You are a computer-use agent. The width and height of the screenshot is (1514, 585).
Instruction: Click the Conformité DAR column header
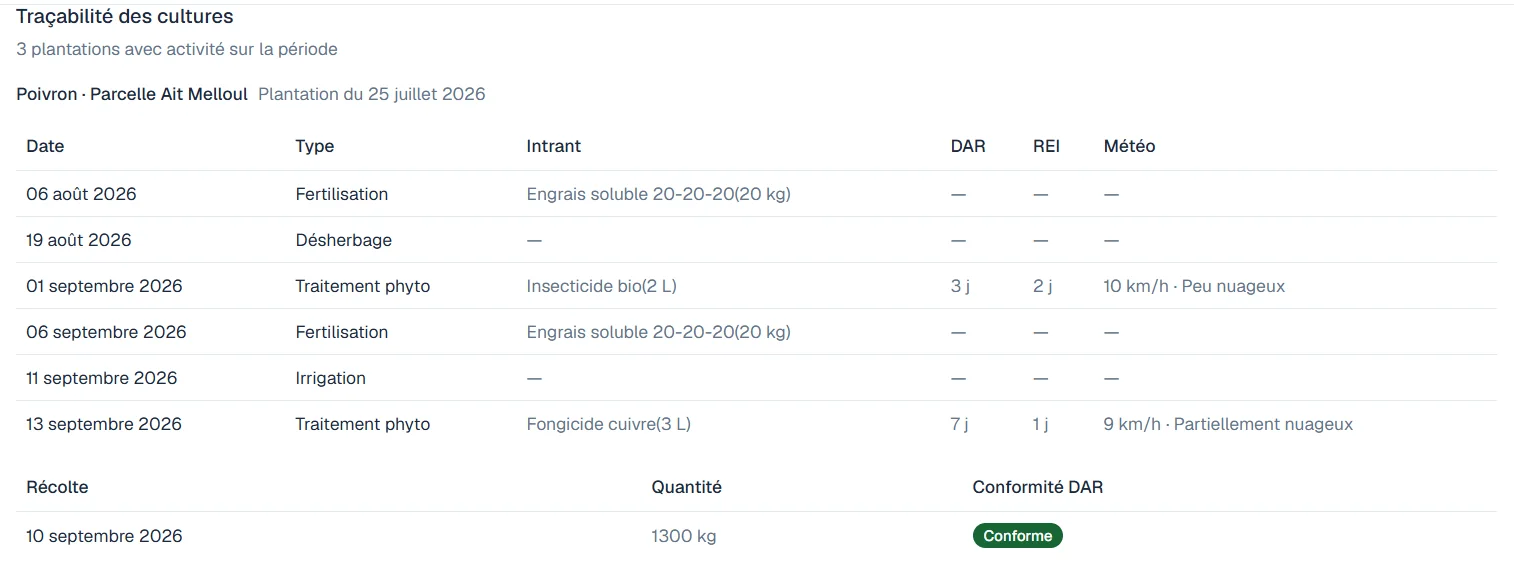pos(1038,487)
